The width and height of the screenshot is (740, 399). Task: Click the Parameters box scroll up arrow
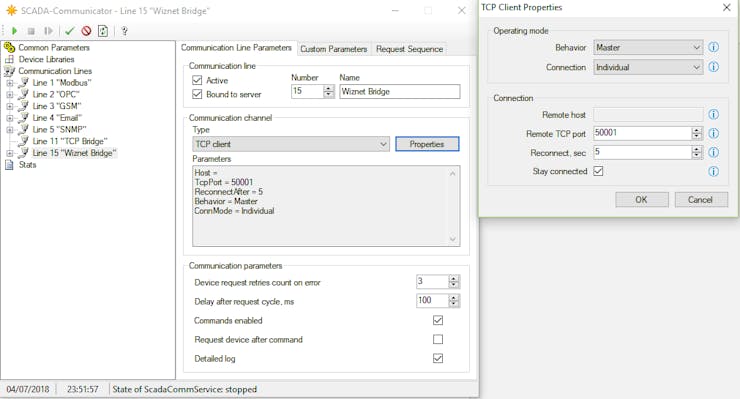point(453,173)
